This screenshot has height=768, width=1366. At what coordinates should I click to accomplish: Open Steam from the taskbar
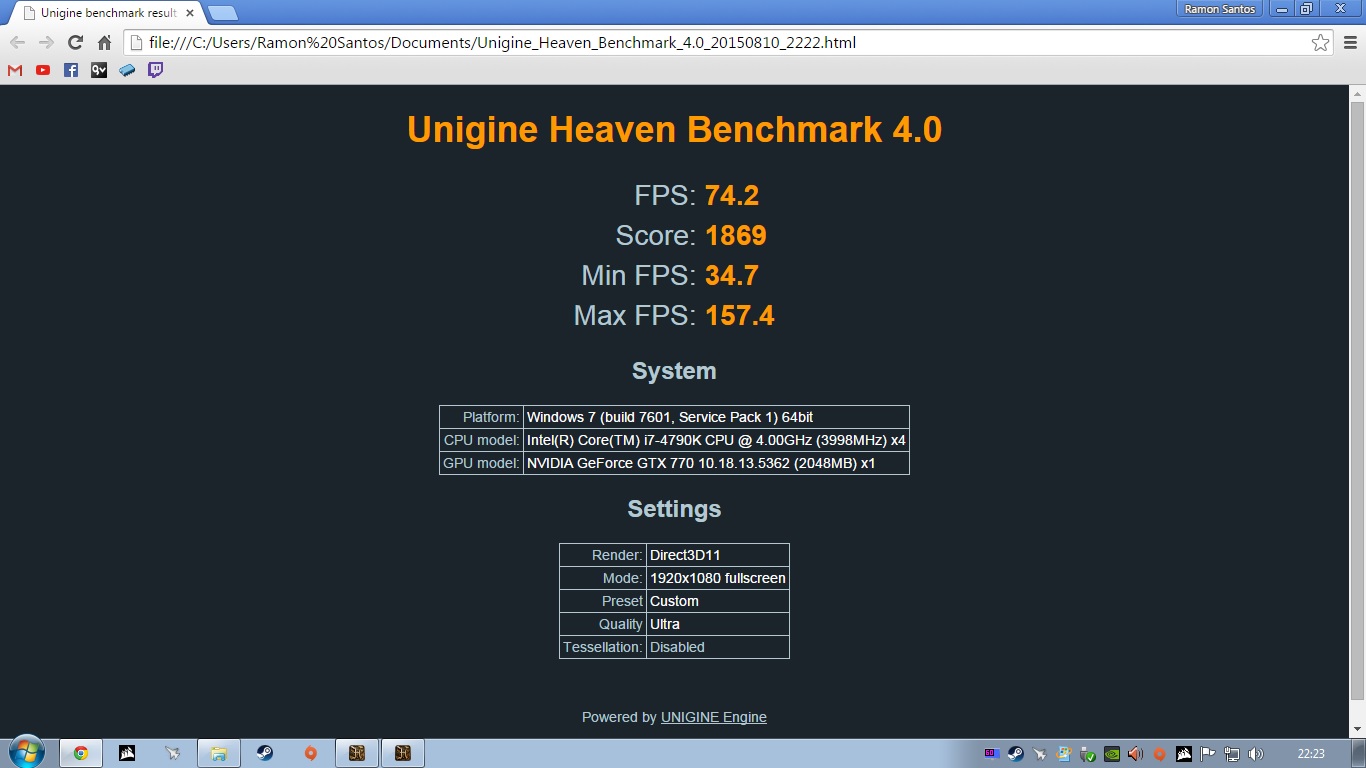coord(265,754)
